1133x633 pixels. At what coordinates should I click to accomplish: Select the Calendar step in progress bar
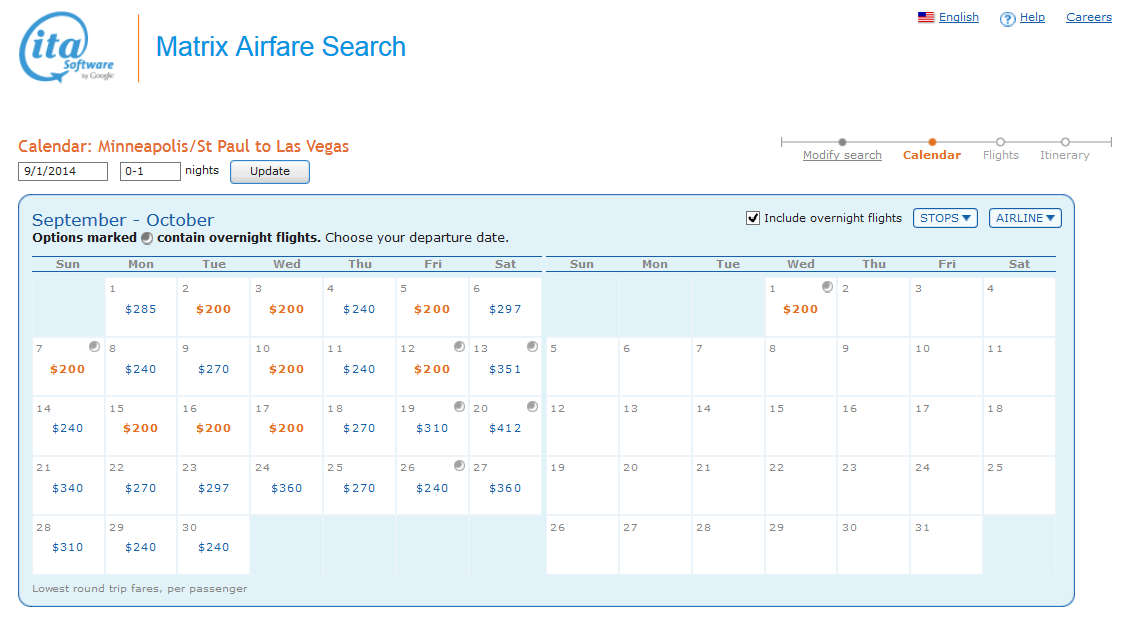tap(931, 155)
